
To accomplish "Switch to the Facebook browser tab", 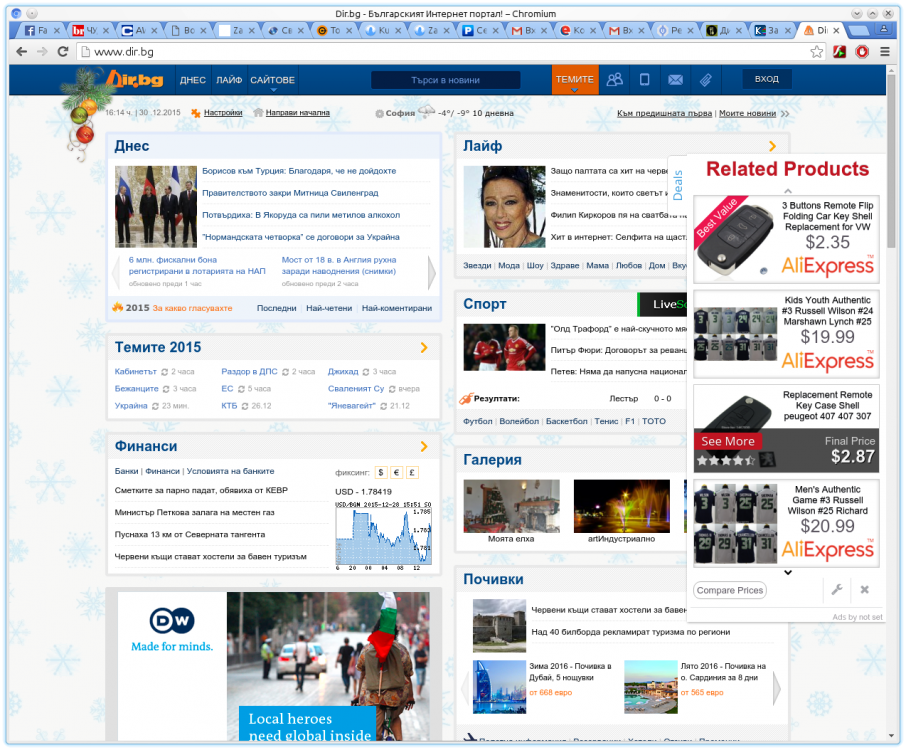I will pyautogui.click(x=40, y=31).
